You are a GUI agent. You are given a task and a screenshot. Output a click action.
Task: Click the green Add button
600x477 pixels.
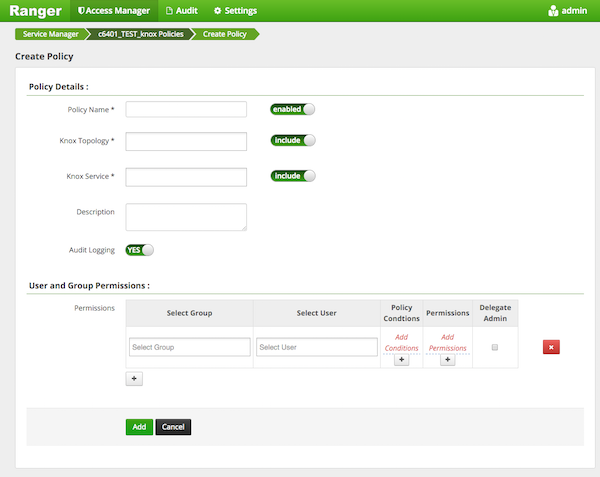click(x=139, y=427)
